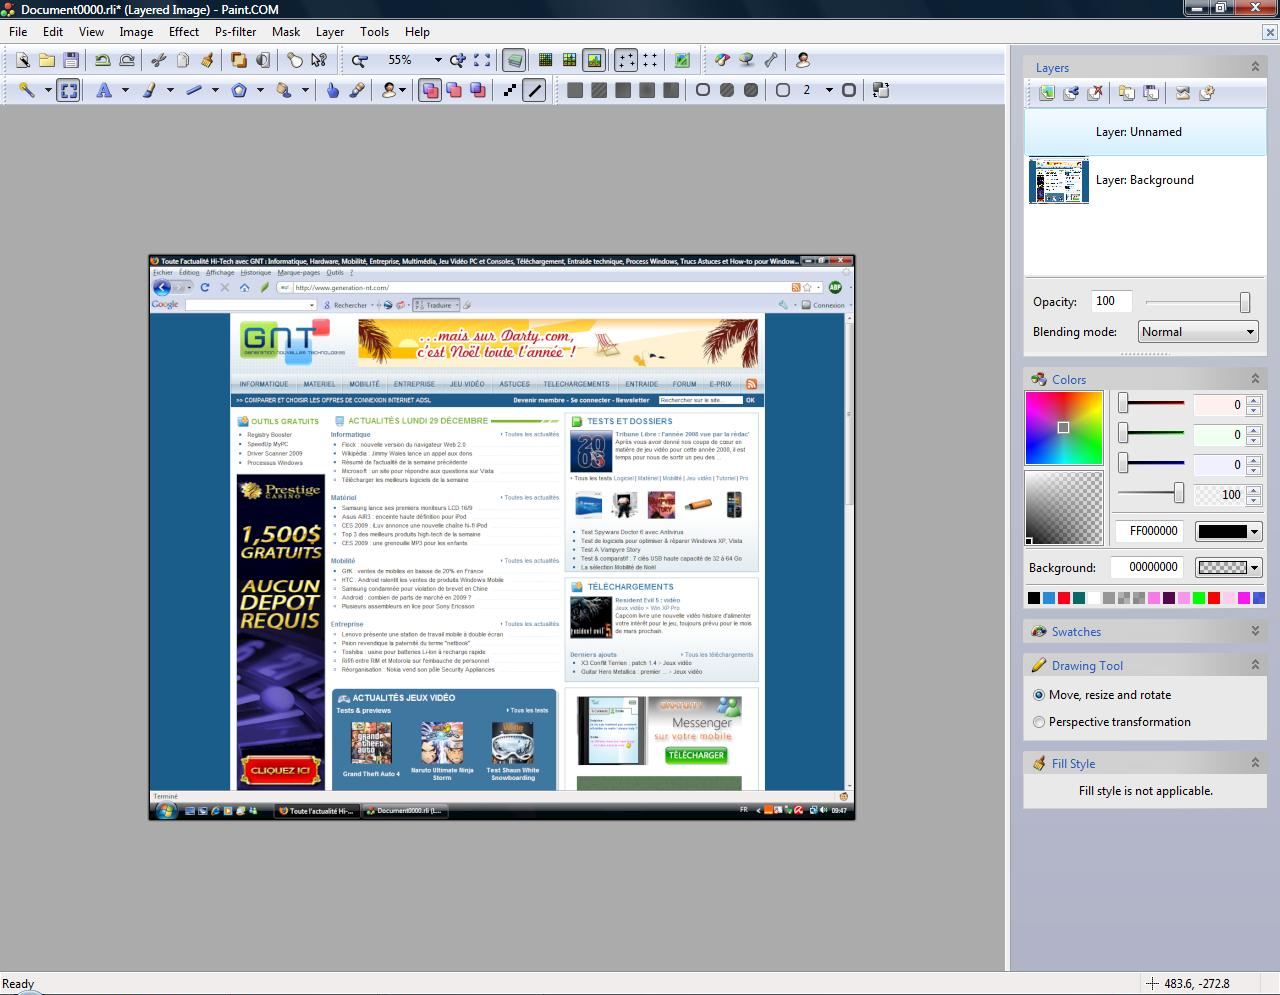
Task: Click the Background layer thumbnail
Action: click(1058, 181)
